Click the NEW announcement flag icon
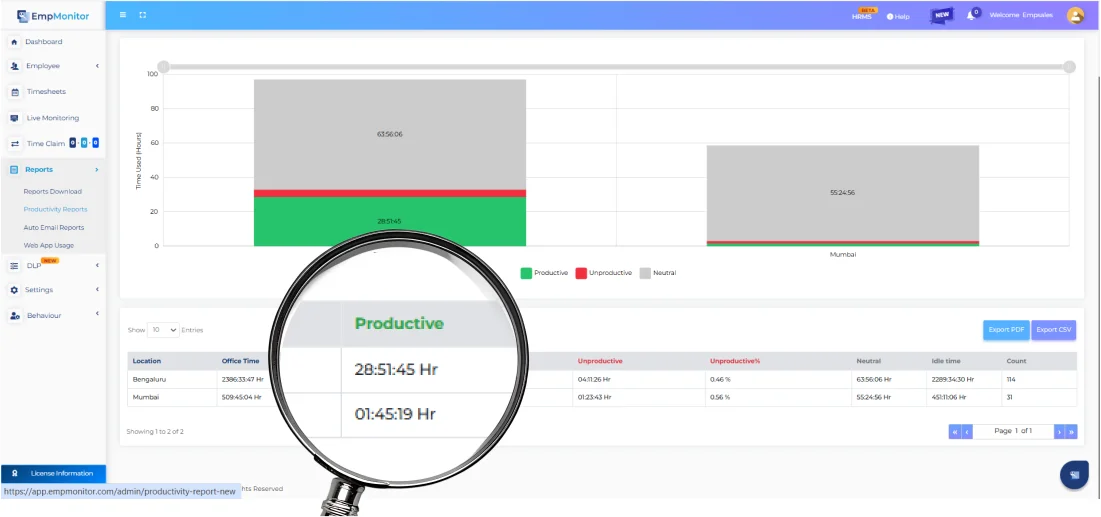This screenshot has width=1101, height=517. [941, 15]
